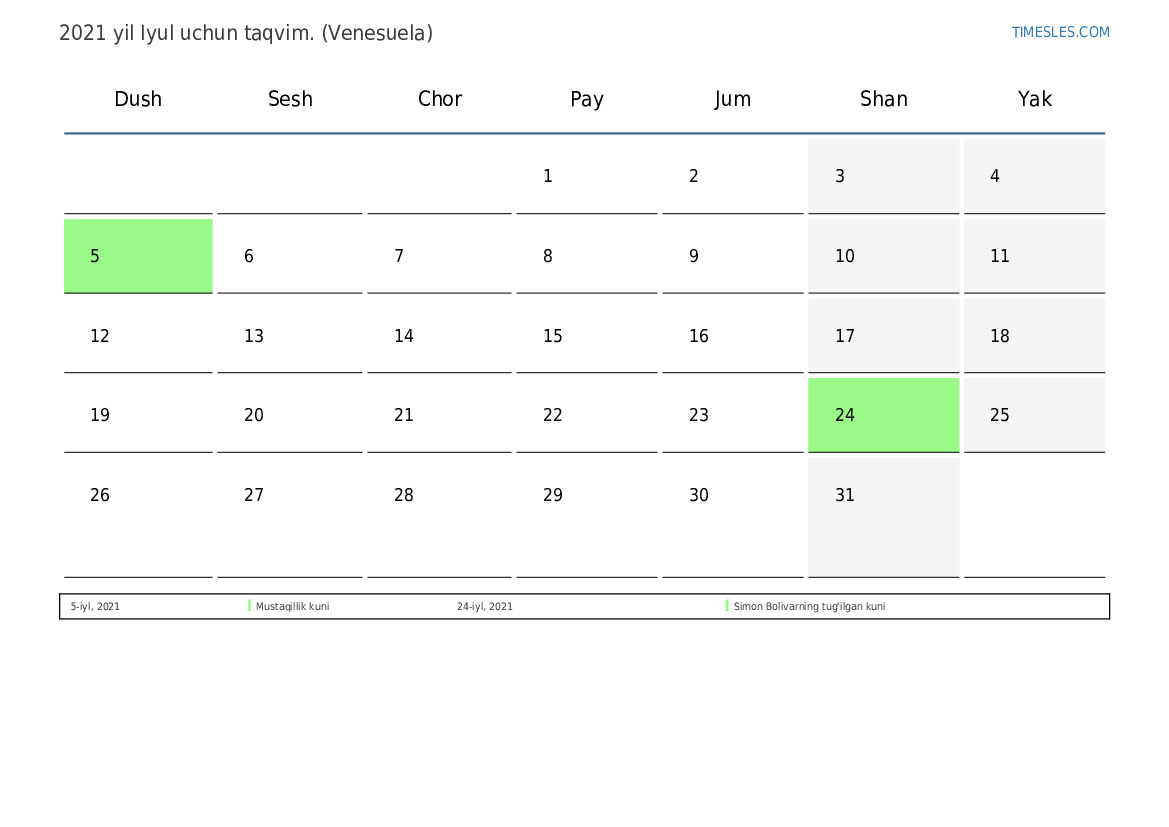
Task: Select Sunday day 4 cell
Action: point(1034,176)
